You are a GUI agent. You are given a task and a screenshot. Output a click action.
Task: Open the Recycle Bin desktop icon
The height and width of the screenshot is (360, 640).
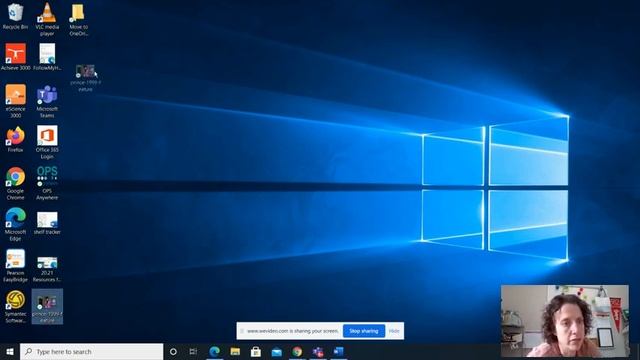[15, 16]
